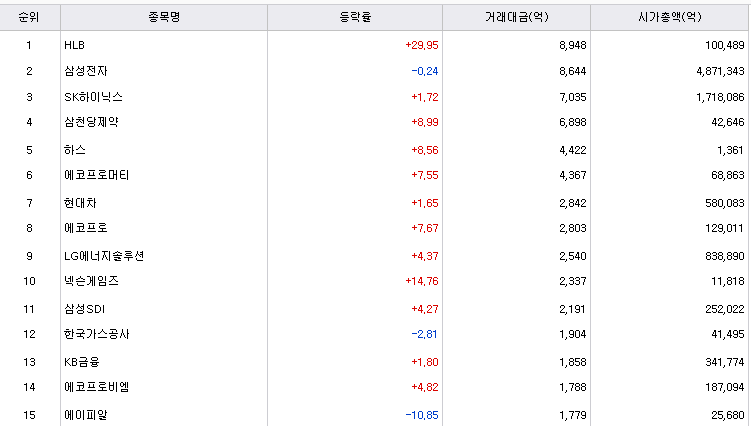
Task: Click SK하이닉스 change rate +1.72
Action: 425,97
